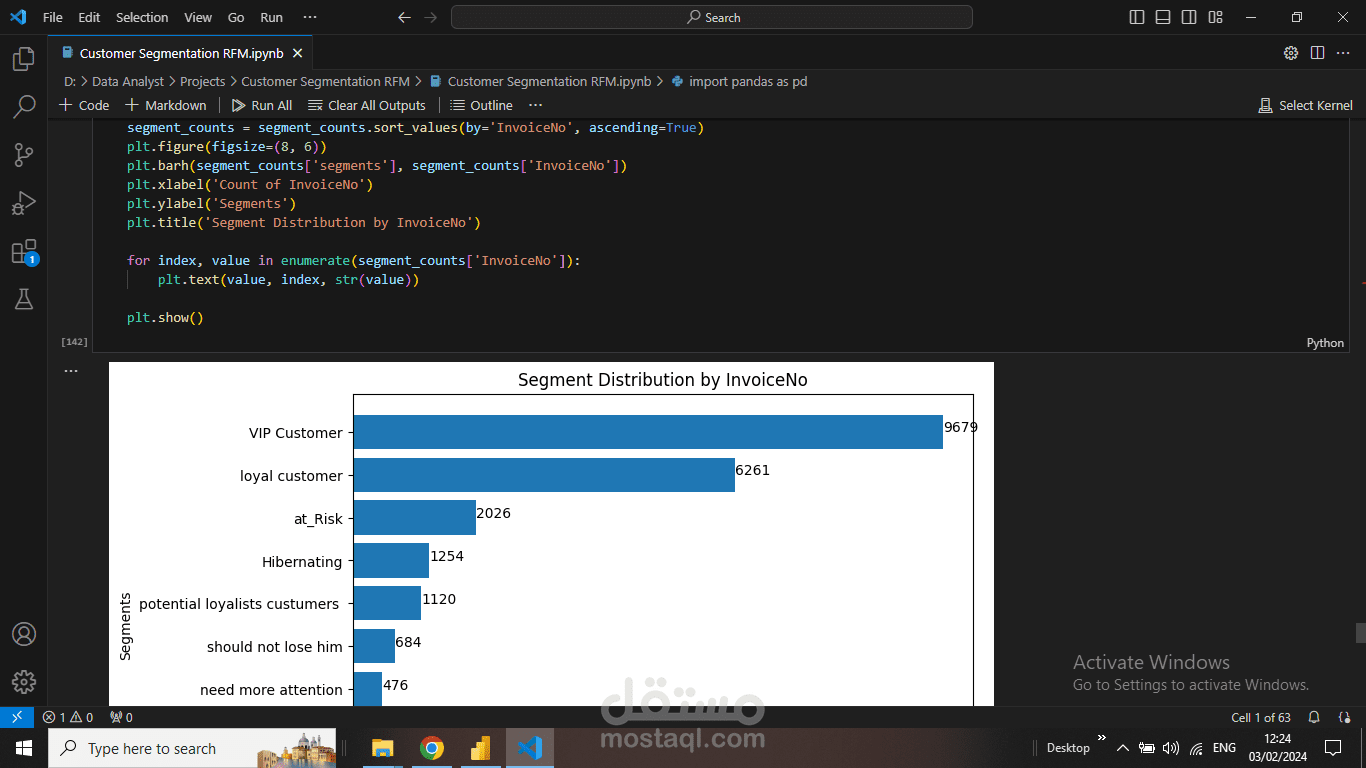Toggle the secondary side bar layout button
The width and height of the screenshot is (1366, 768).
coord(1189,17)
